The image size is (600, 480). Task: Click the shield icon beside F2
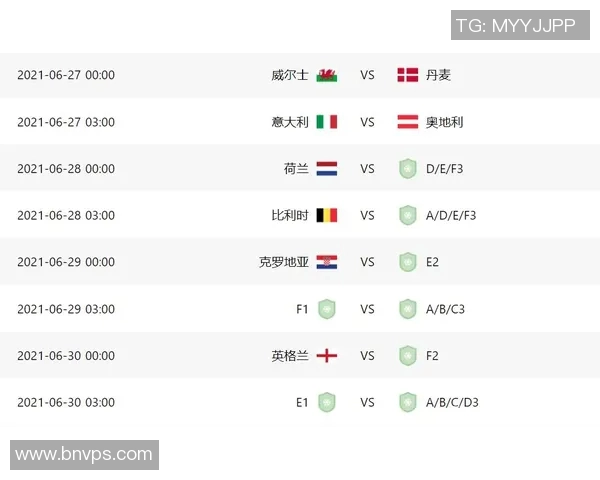(407, 355)
